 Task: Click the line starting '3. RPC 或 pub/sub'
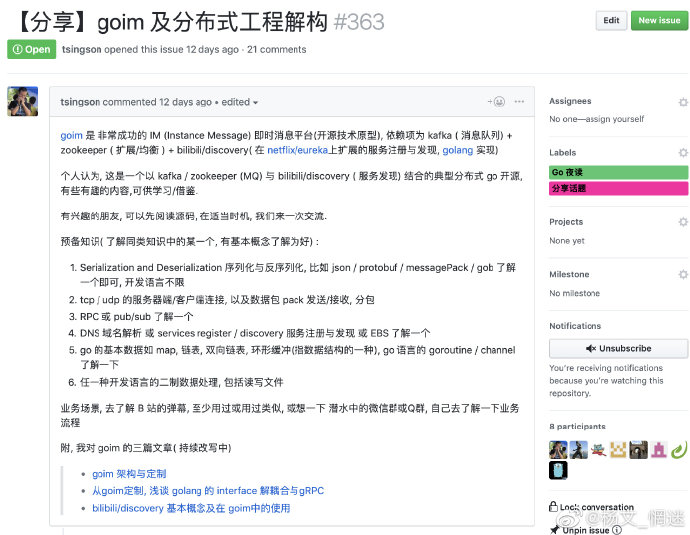click(131, 317)
